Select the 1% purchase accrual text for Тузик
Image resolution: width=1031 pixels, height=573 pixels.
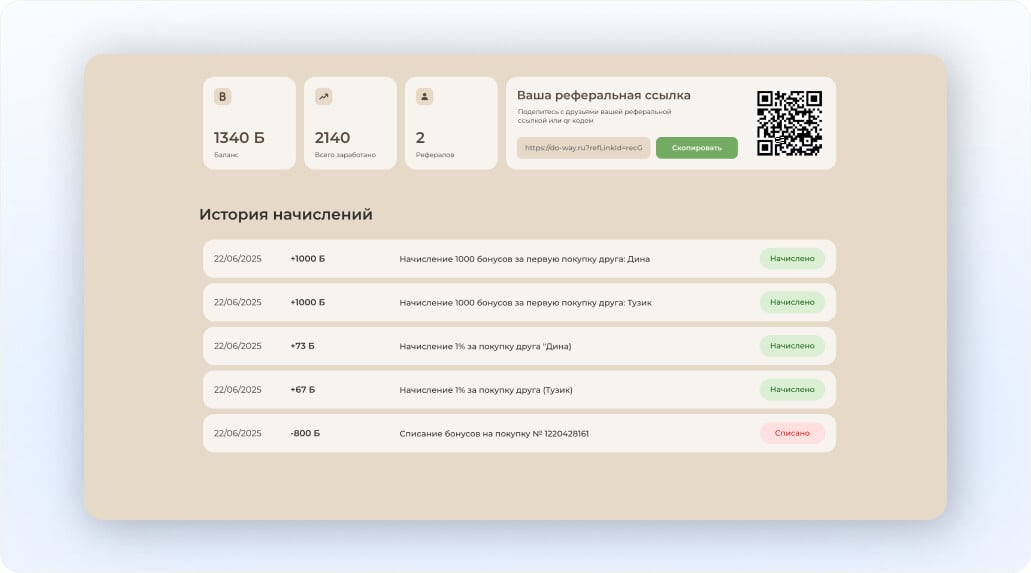(485, 390)
